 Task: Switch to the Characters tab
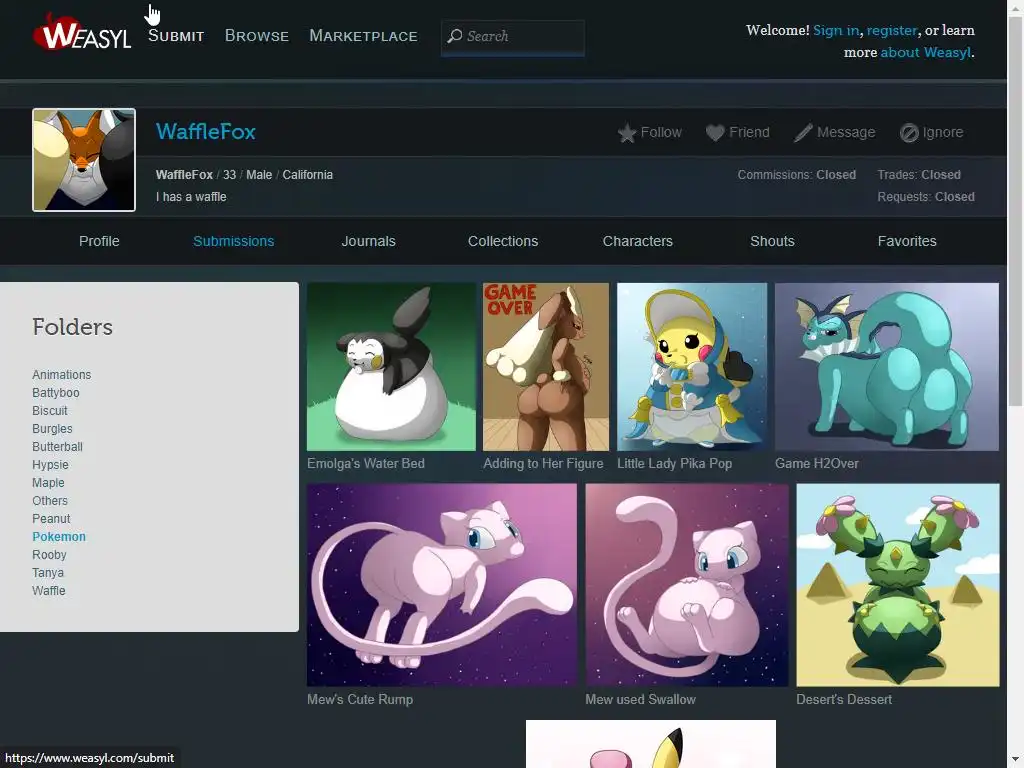(637, 241)
